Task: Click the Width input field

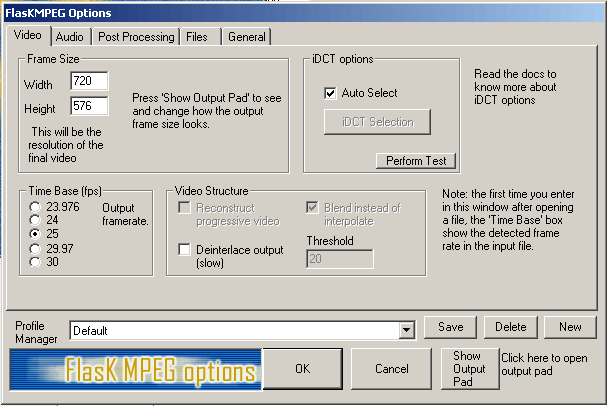Action: [89, 81]
